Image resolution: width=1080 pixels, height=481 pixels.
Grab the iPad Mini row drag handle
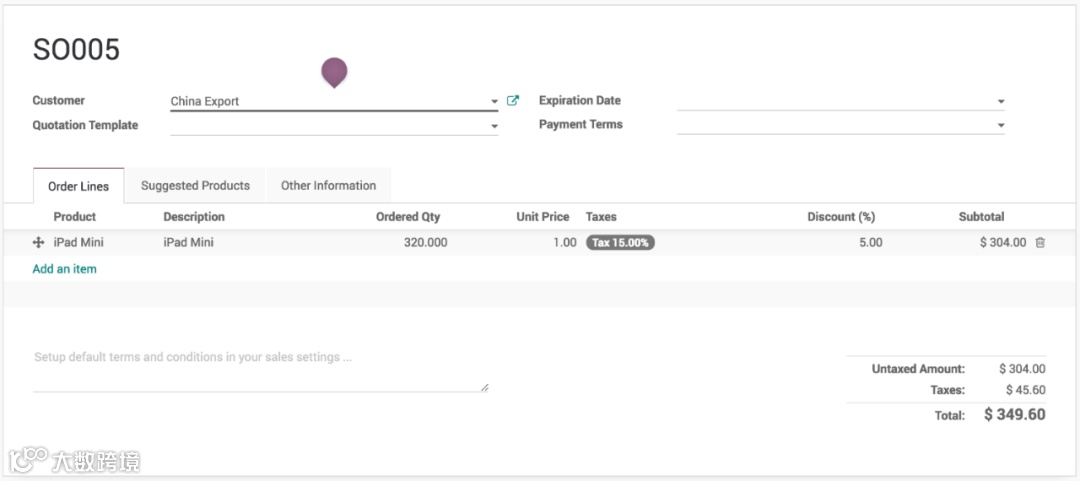click(x=39, y=243)
